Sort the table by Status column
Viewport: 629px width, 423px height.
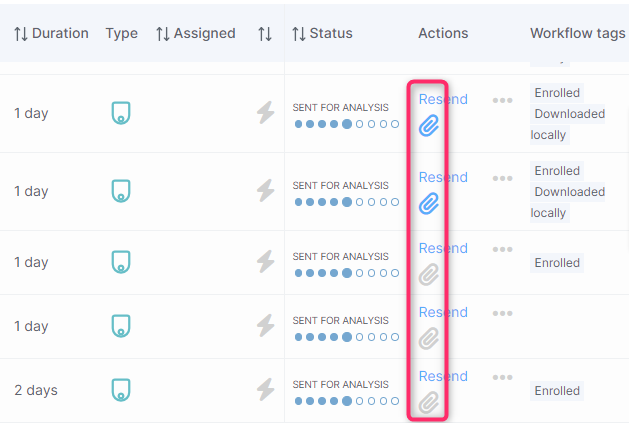322,33
